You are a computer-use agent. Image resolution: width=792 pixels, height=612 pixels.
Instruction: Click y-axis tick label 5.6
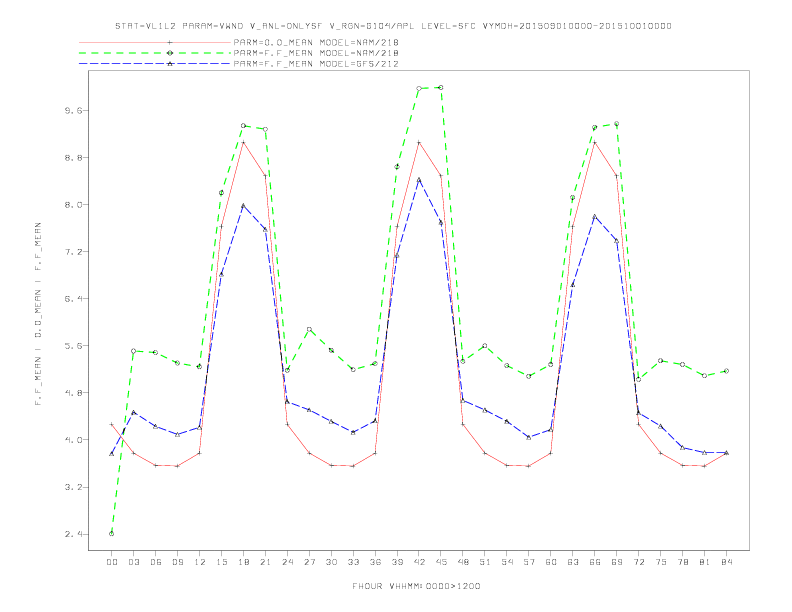(73, 346)
